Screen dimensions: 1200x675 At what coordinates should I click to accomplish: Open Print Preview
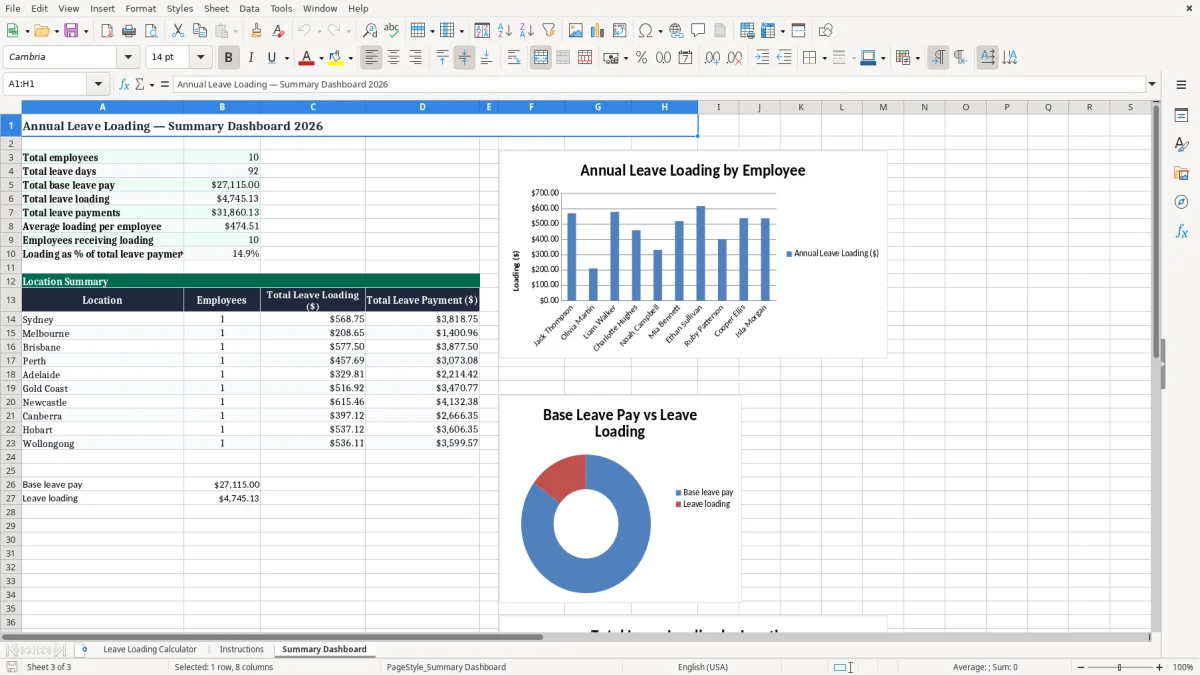click(151, 31)
